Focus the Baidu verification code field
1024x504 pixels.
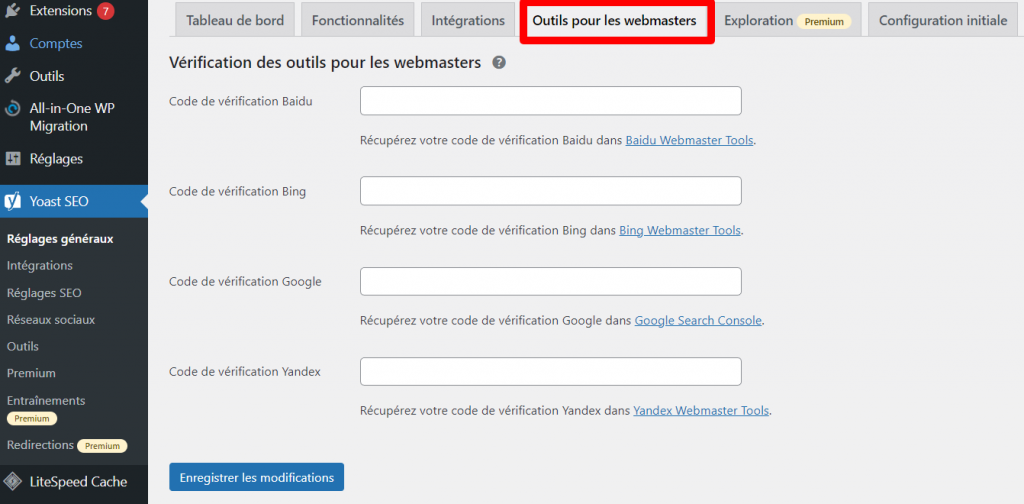click(x=550, y=101)
